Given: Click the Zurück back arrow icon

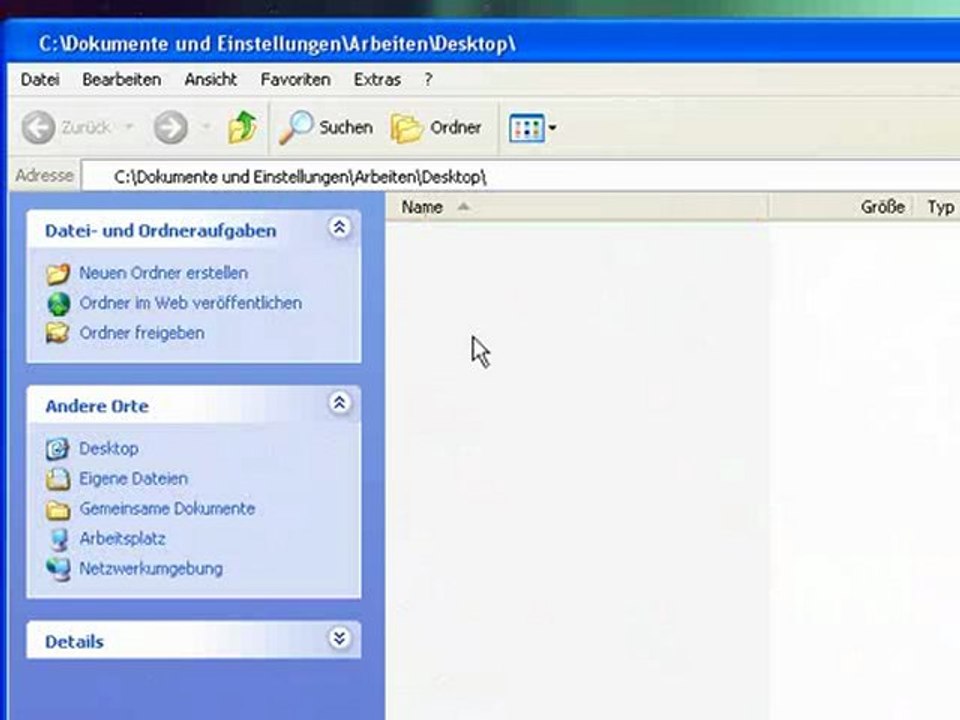Looking at the screenshot, I should pos(39,127).
